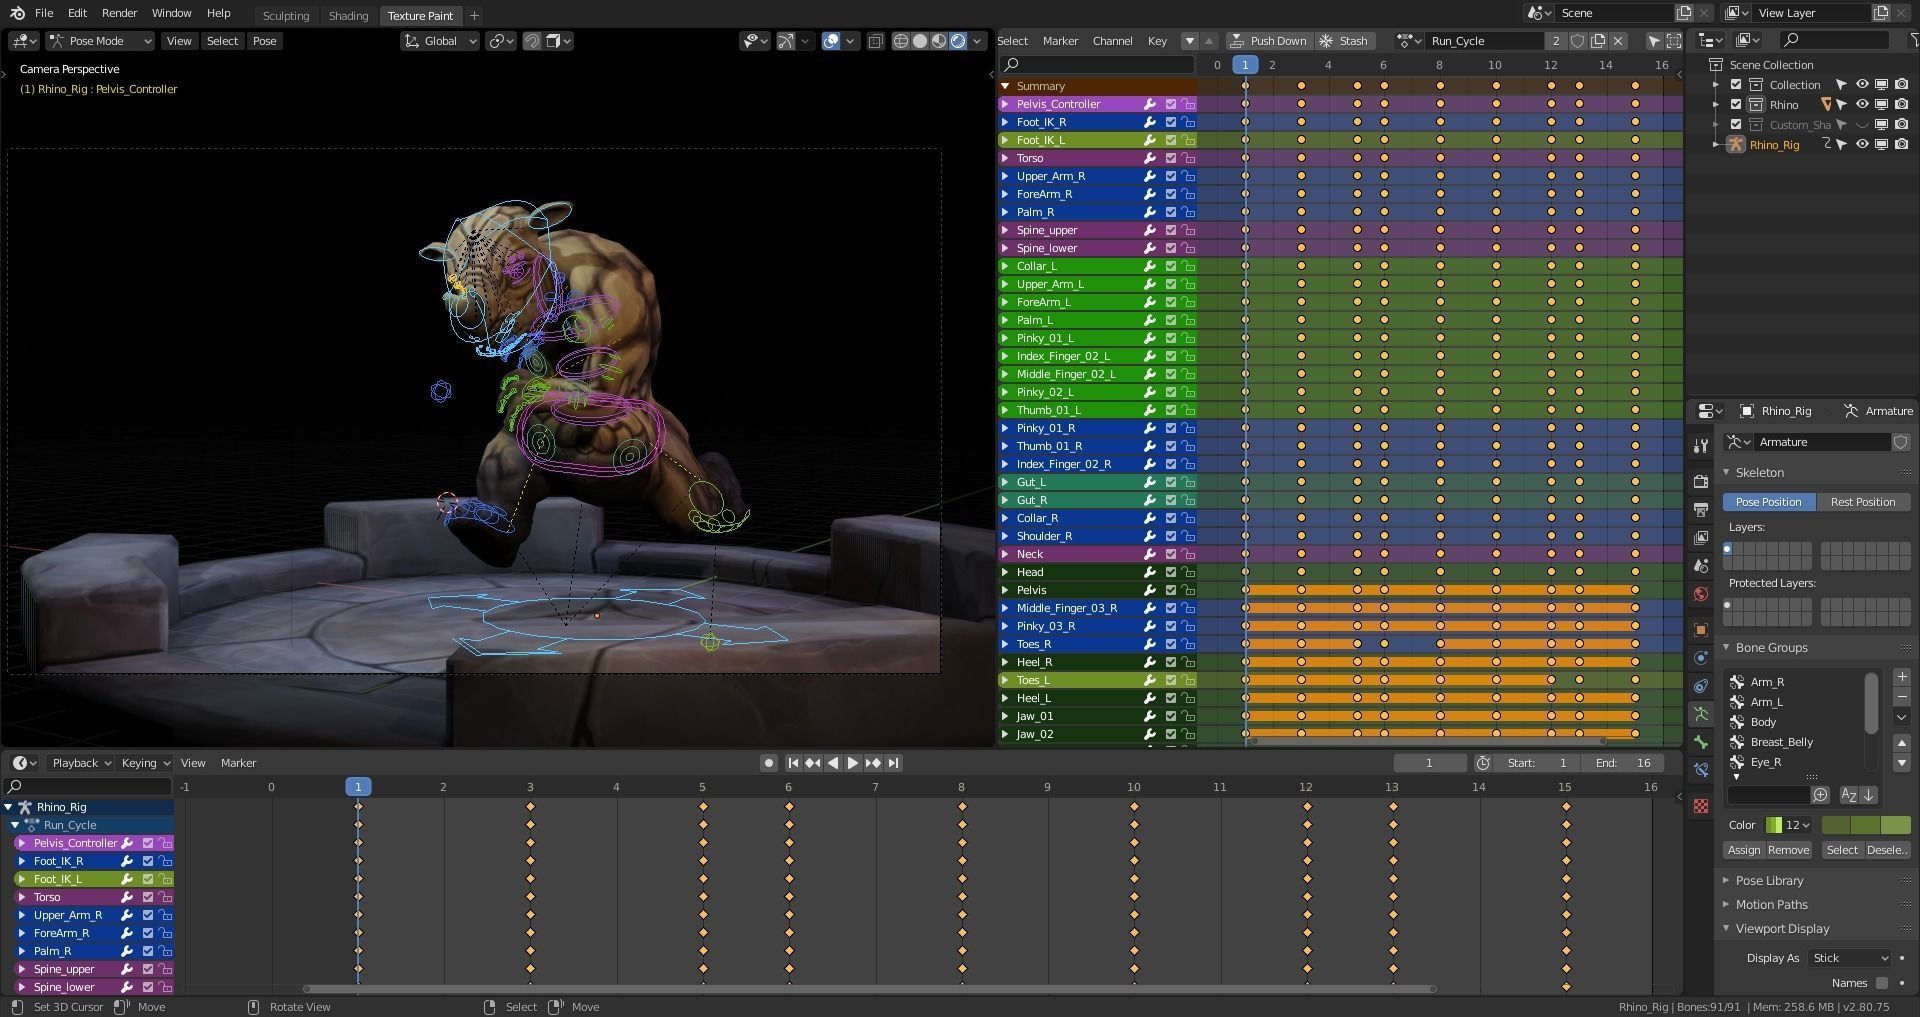Screen dimensions: 1920x1017
Task: Open the Render properties tab
Action: click(1701, 481)
